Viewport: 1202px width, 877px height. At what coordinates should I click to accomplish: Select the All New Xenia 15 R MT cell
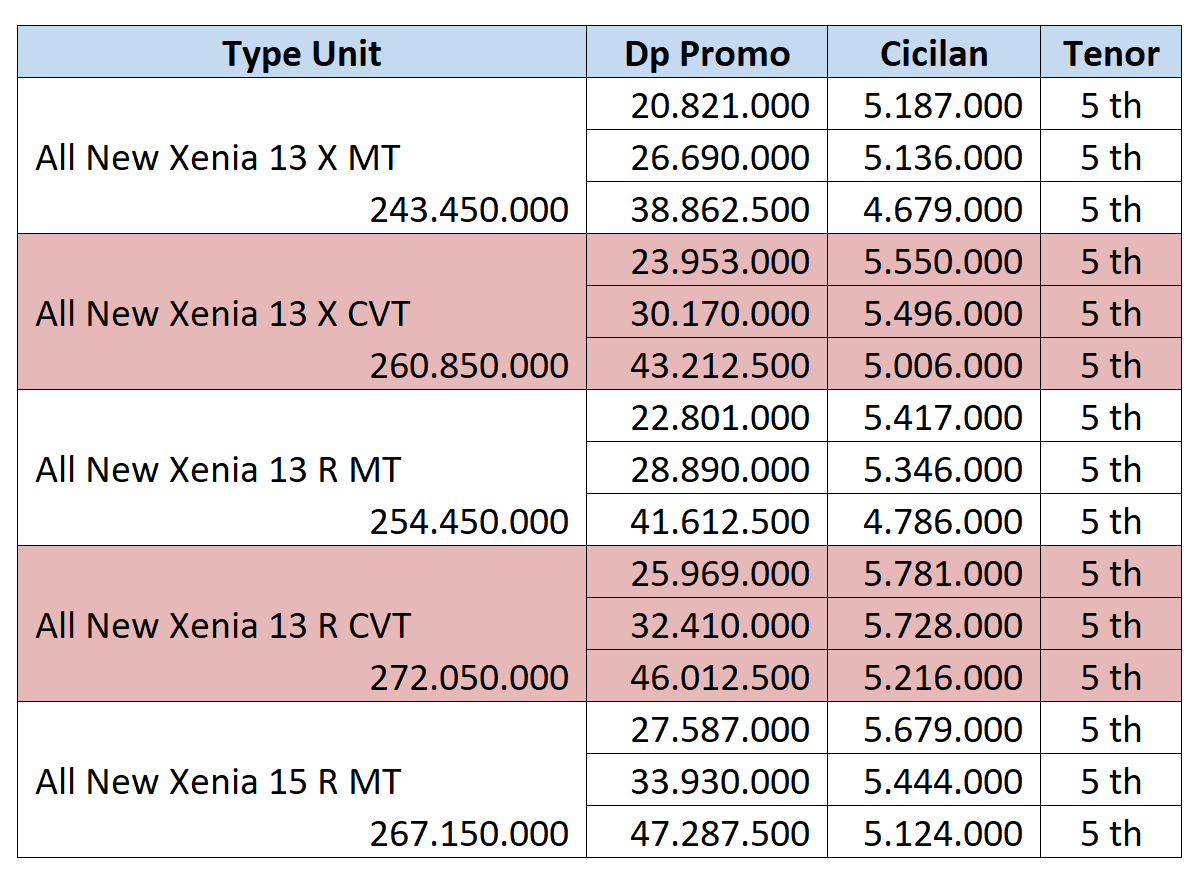(218, 782)
